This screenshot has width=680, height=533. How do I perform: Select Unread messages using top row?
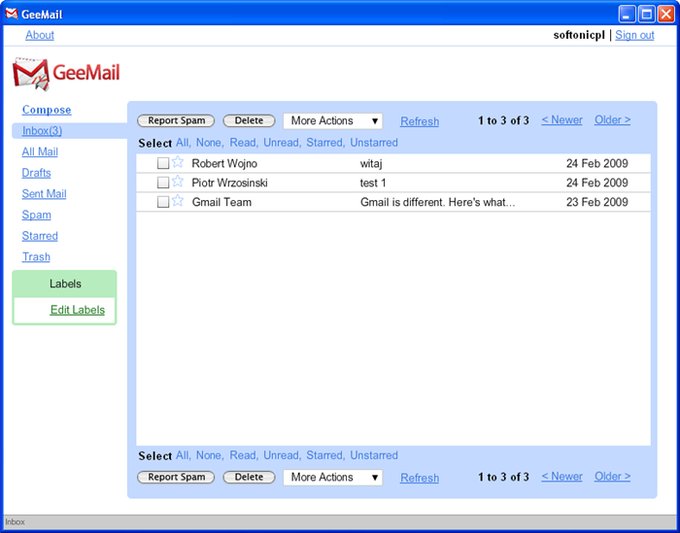282,143
